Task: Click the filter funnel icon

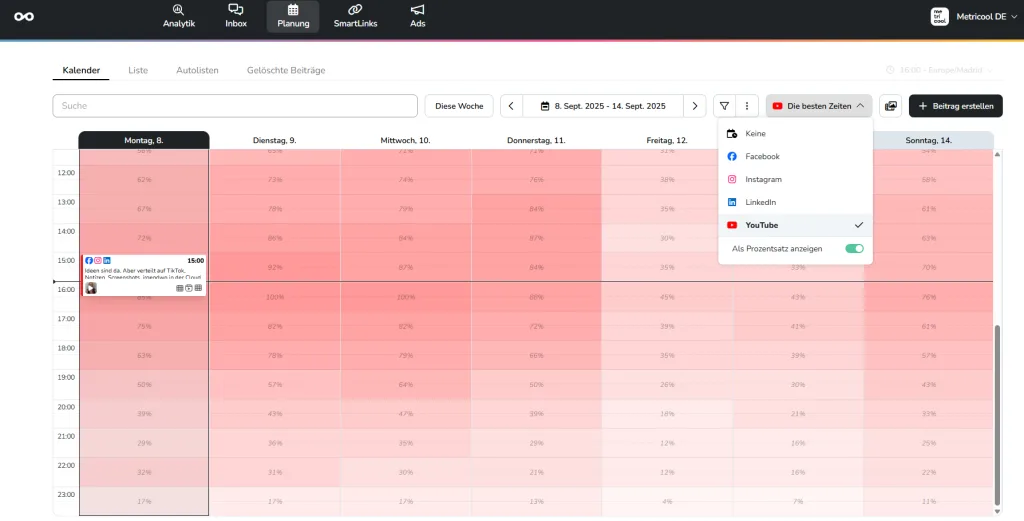Action: (724, 106)
